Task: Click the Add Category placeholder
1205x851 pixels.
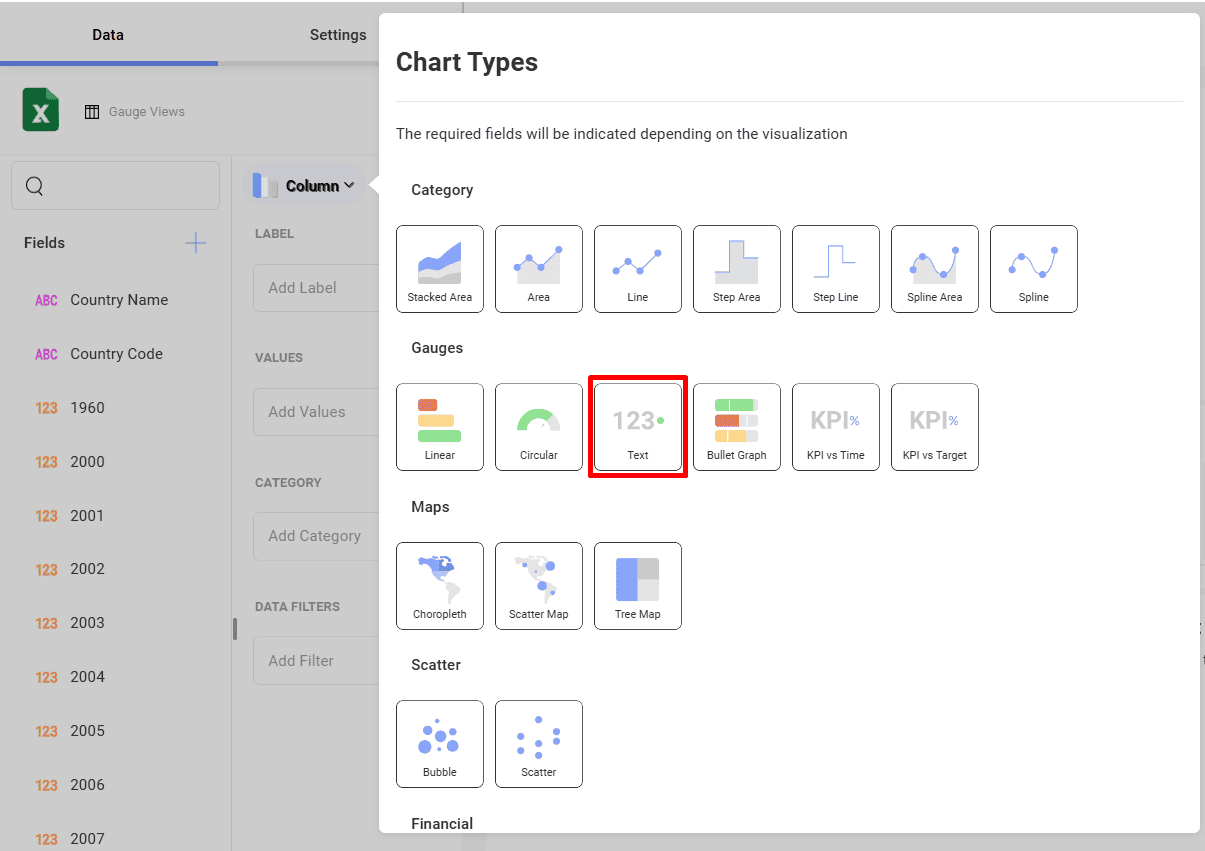Action: point(316,536)
